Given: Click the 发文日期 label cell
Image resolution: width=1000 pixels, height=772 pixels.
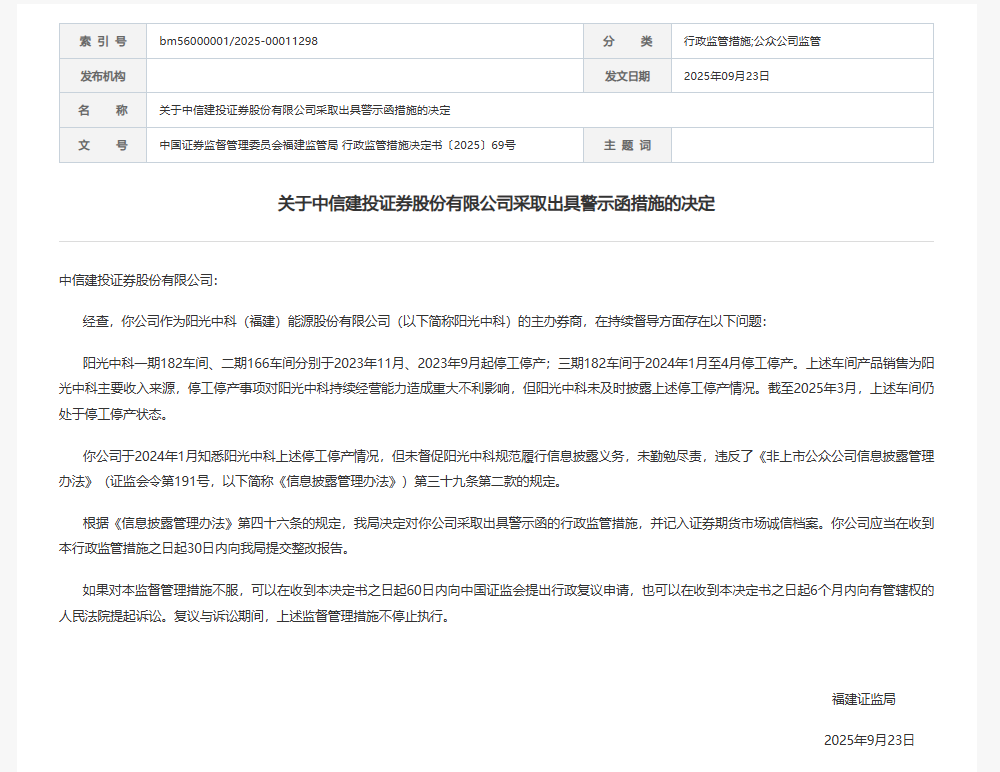Looking at the screenshot, I should 628,76.
